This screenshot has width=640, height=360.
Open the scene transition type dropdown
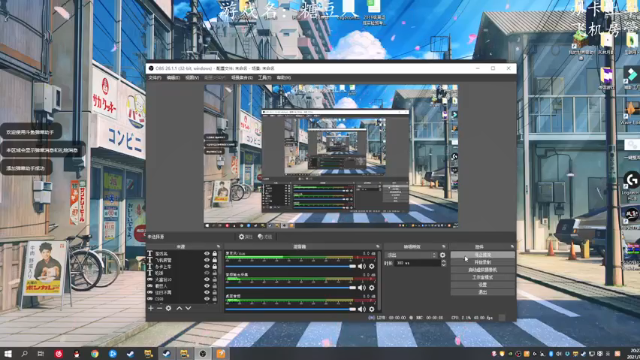point(411,255)
